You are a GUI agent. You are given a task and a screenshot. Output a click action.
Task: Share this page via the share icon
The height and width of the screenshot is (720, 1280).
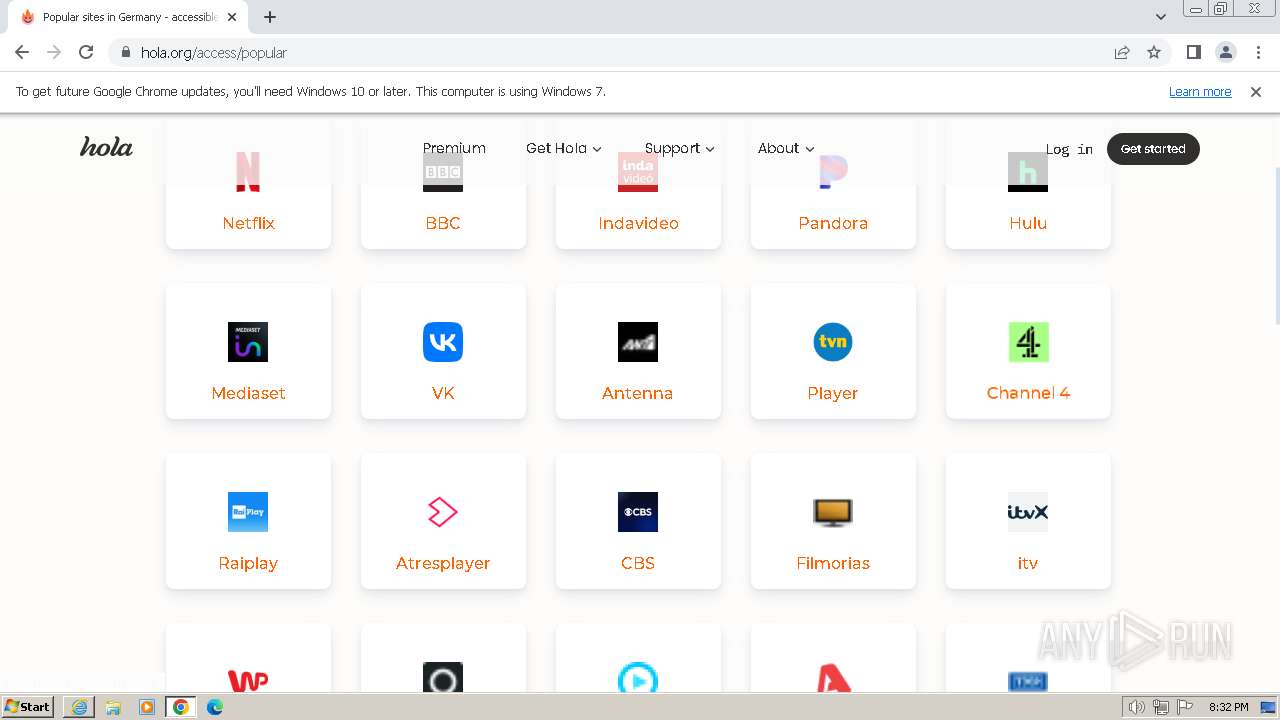pyautogui.click(x=1122, y=52)
